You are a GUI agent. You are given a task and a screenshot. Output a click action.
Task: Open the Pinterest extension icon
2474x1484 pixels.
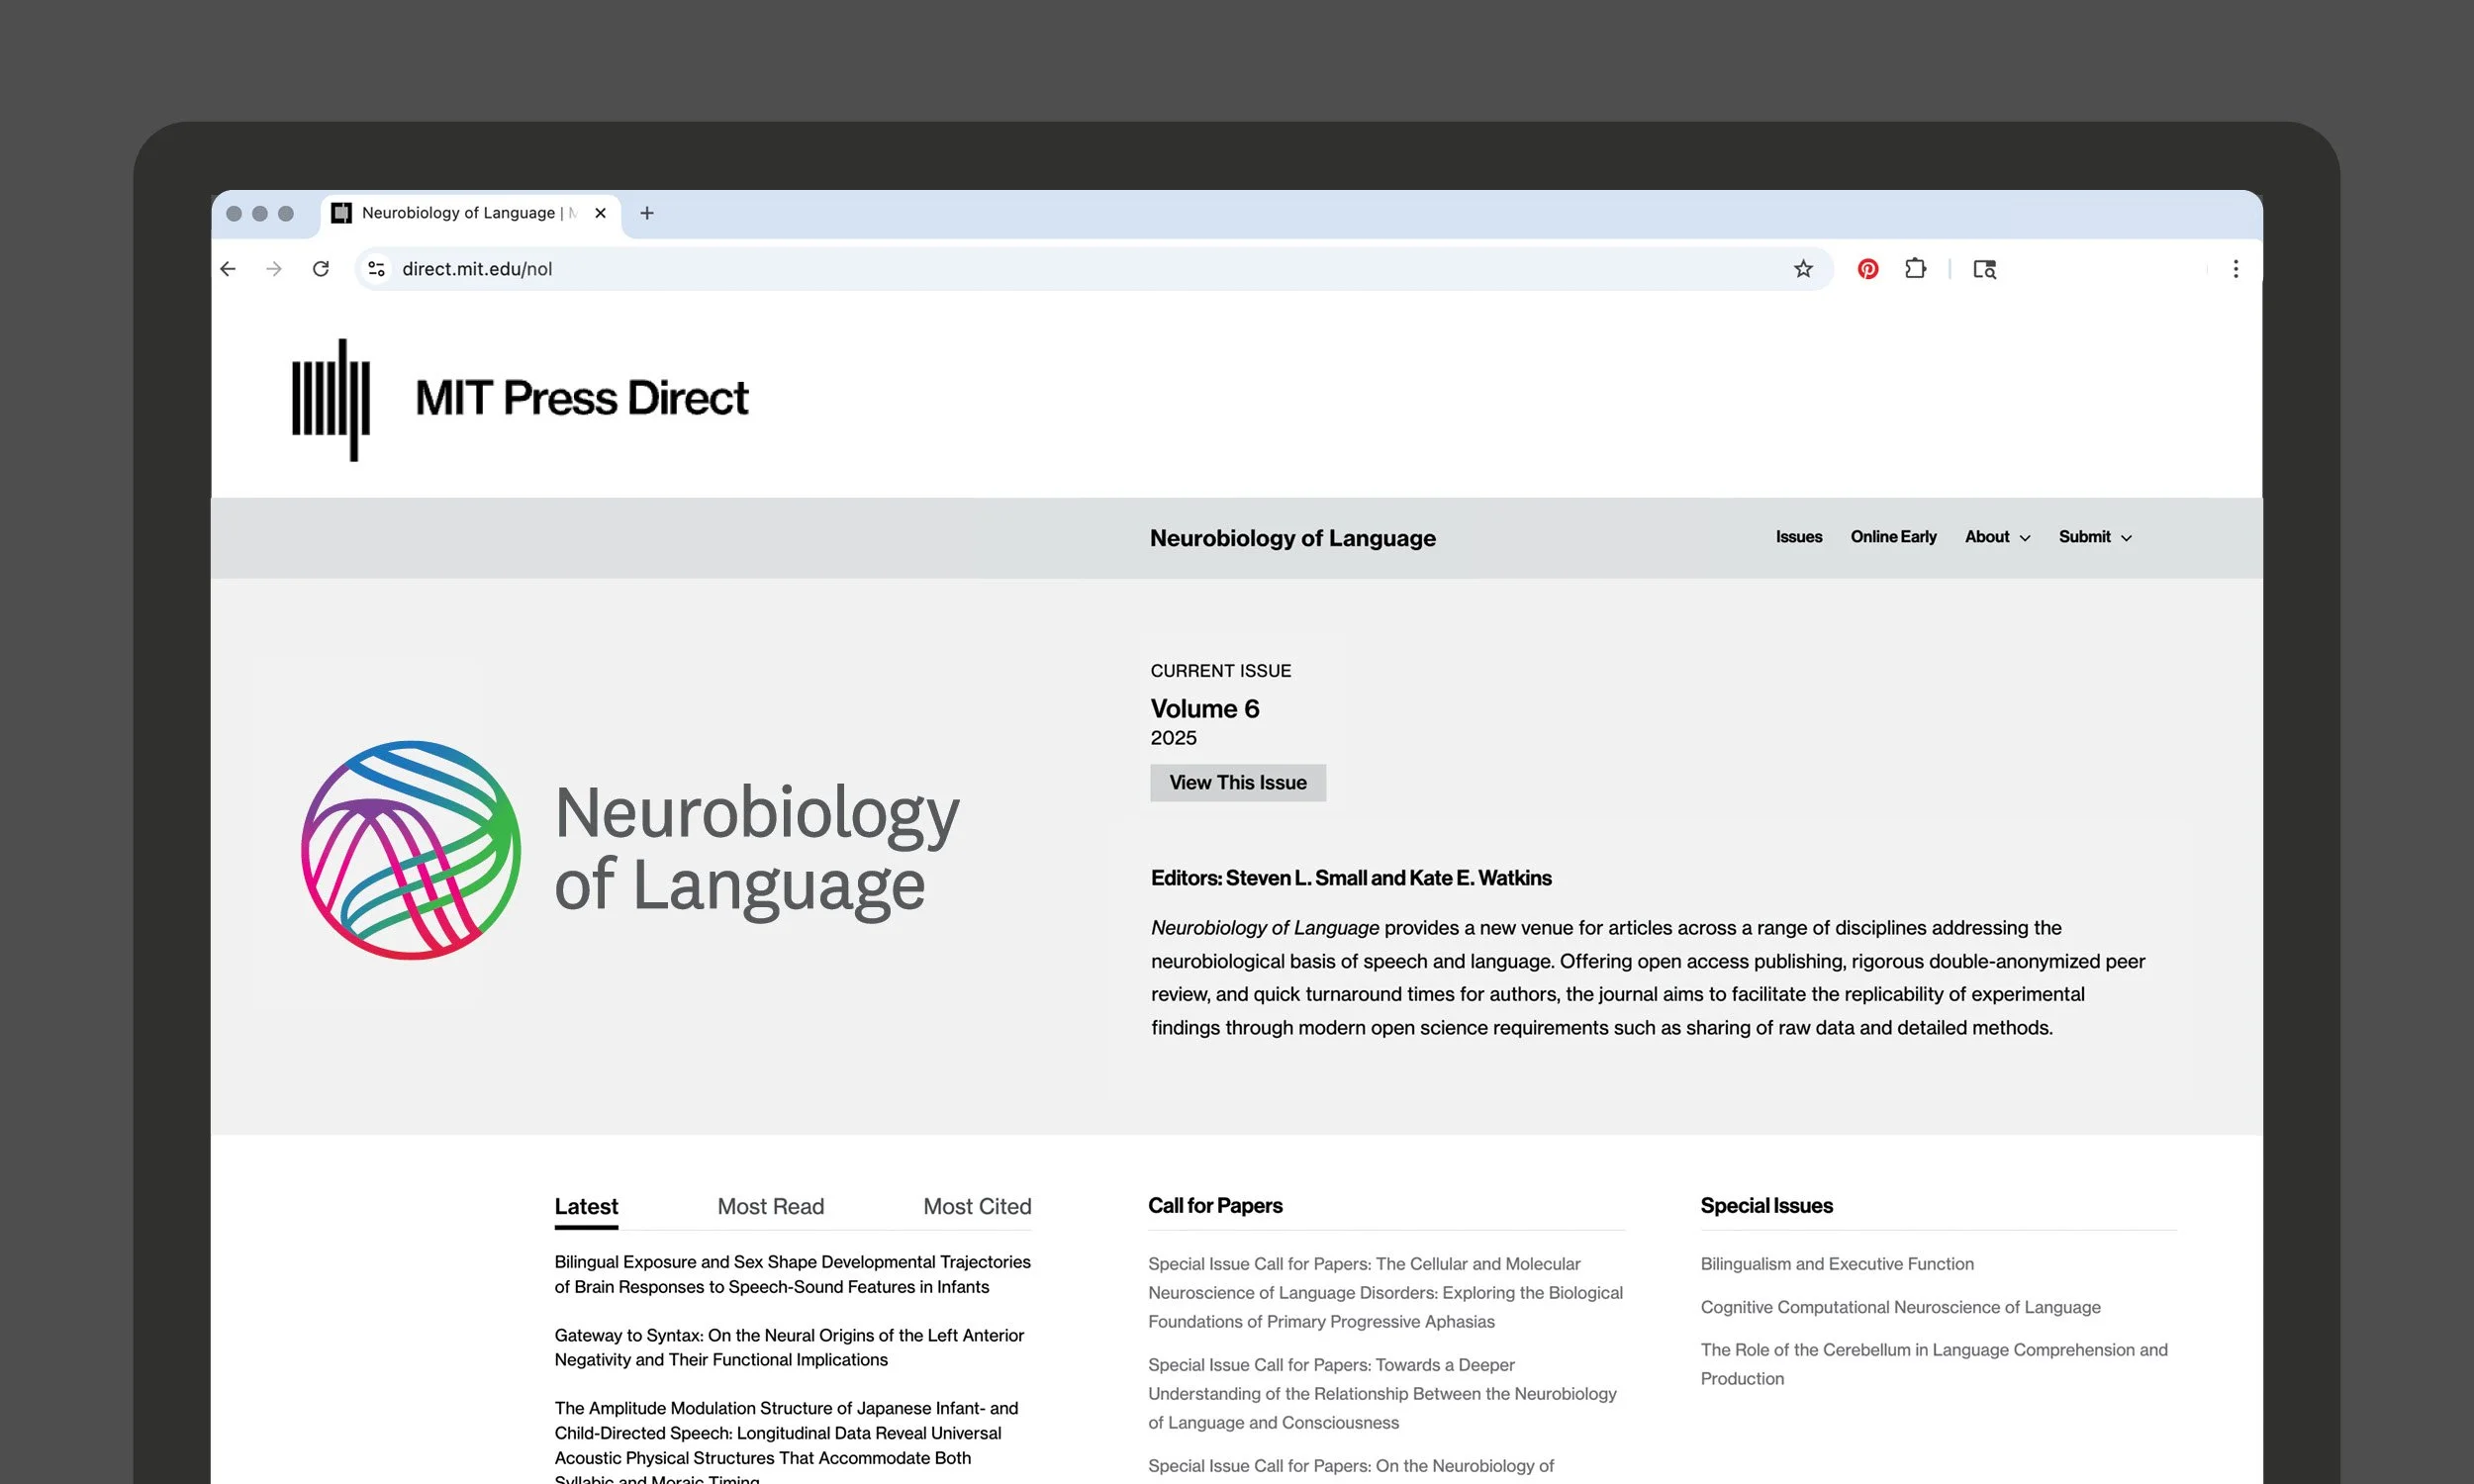pyautogui.click(x=1867, y=268)
